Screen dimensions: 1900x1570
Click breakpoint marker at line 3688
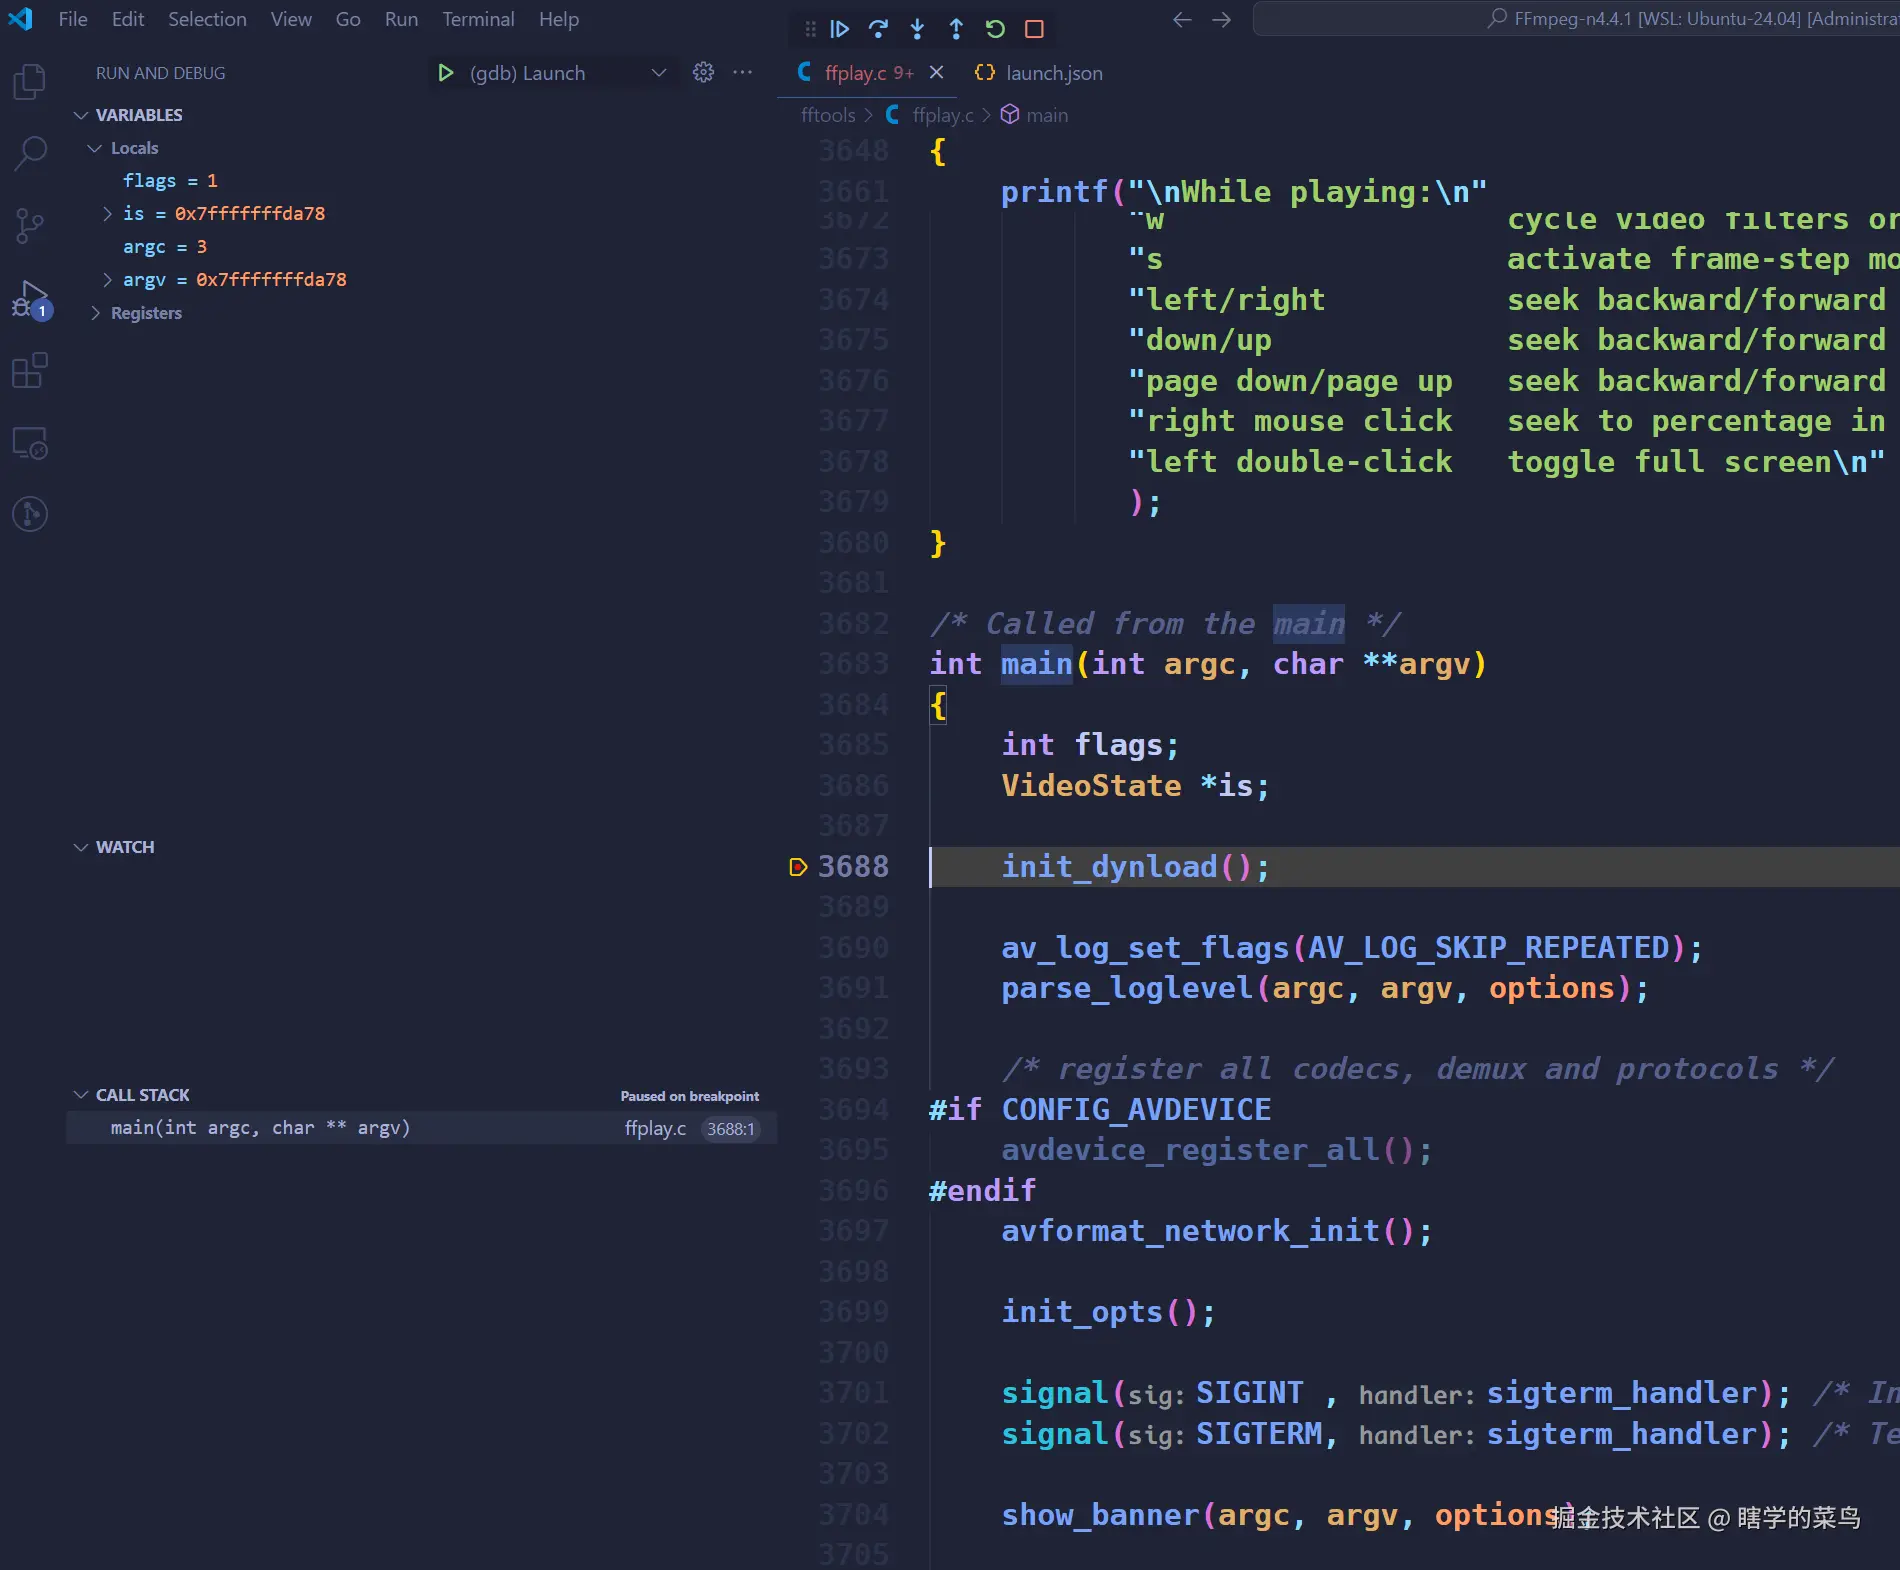797,867
